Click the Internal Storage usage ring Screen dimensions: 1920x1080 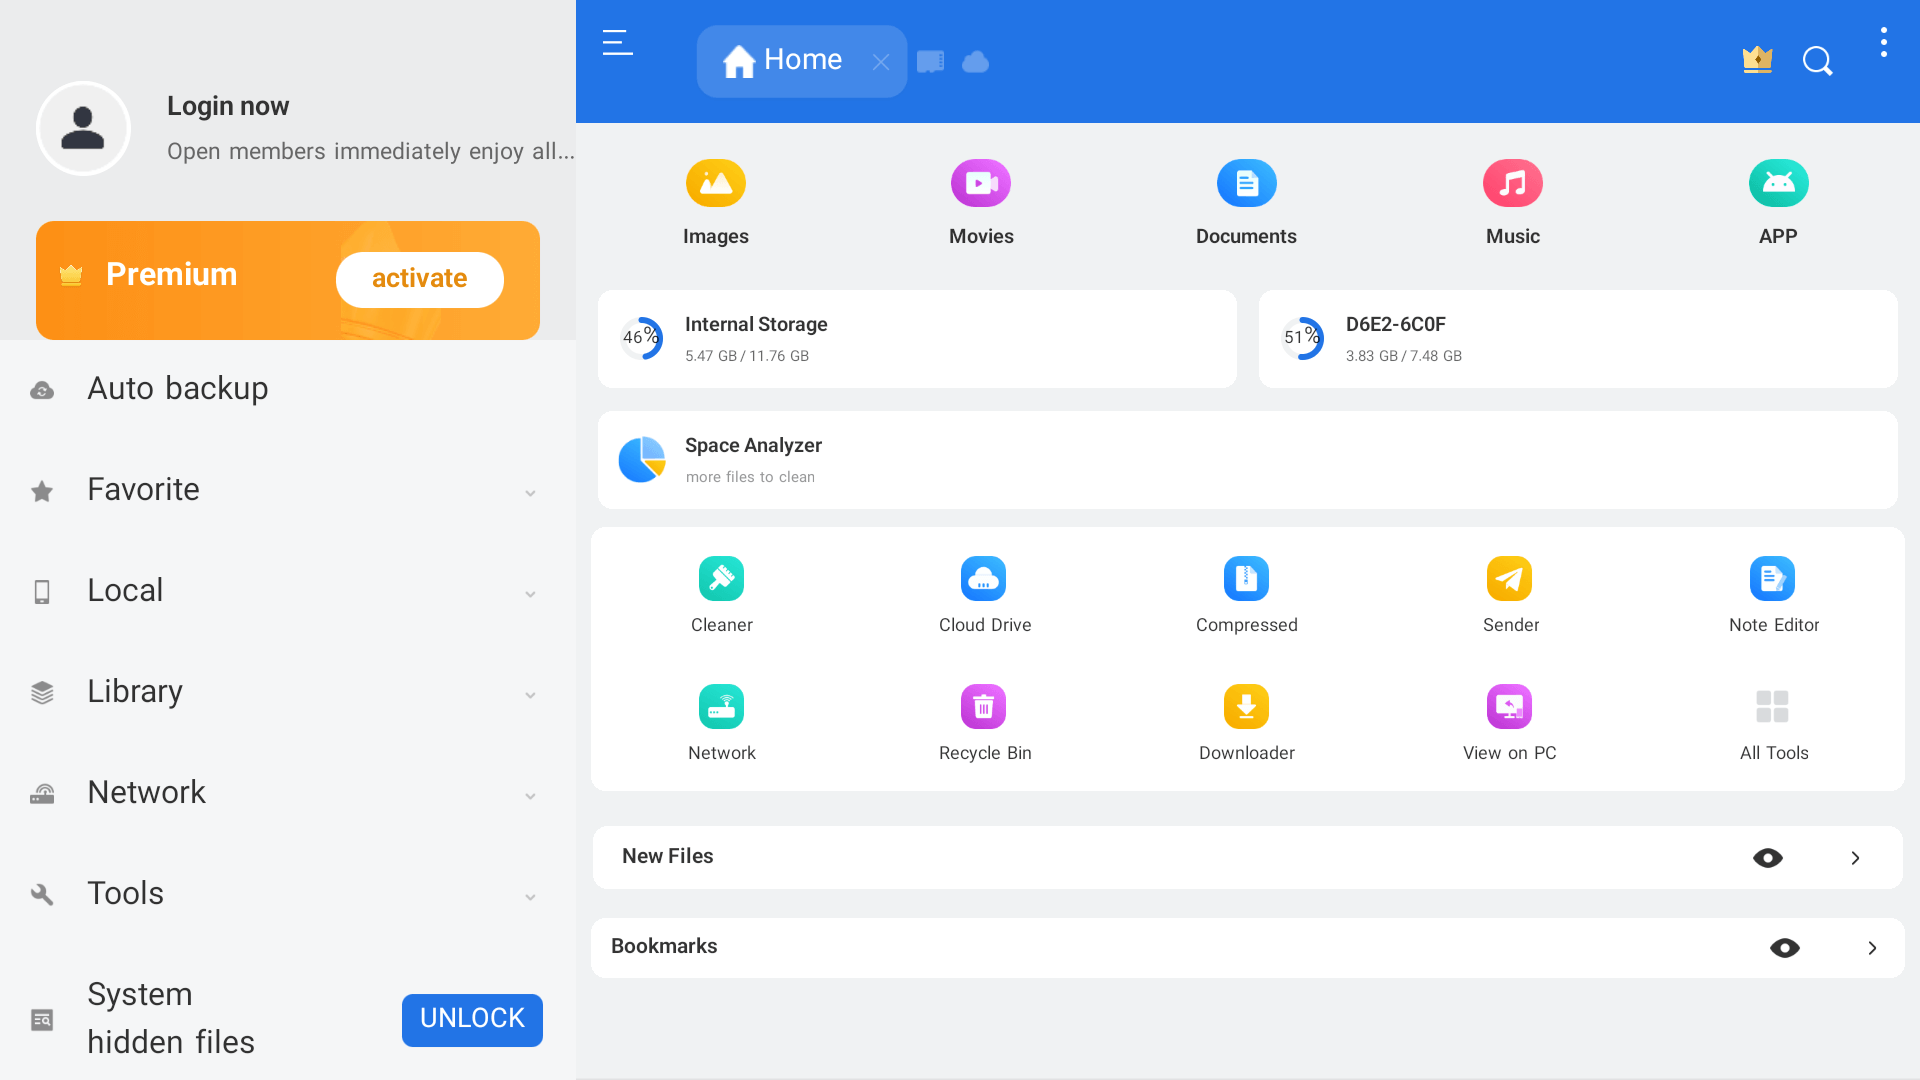(641, 339)
